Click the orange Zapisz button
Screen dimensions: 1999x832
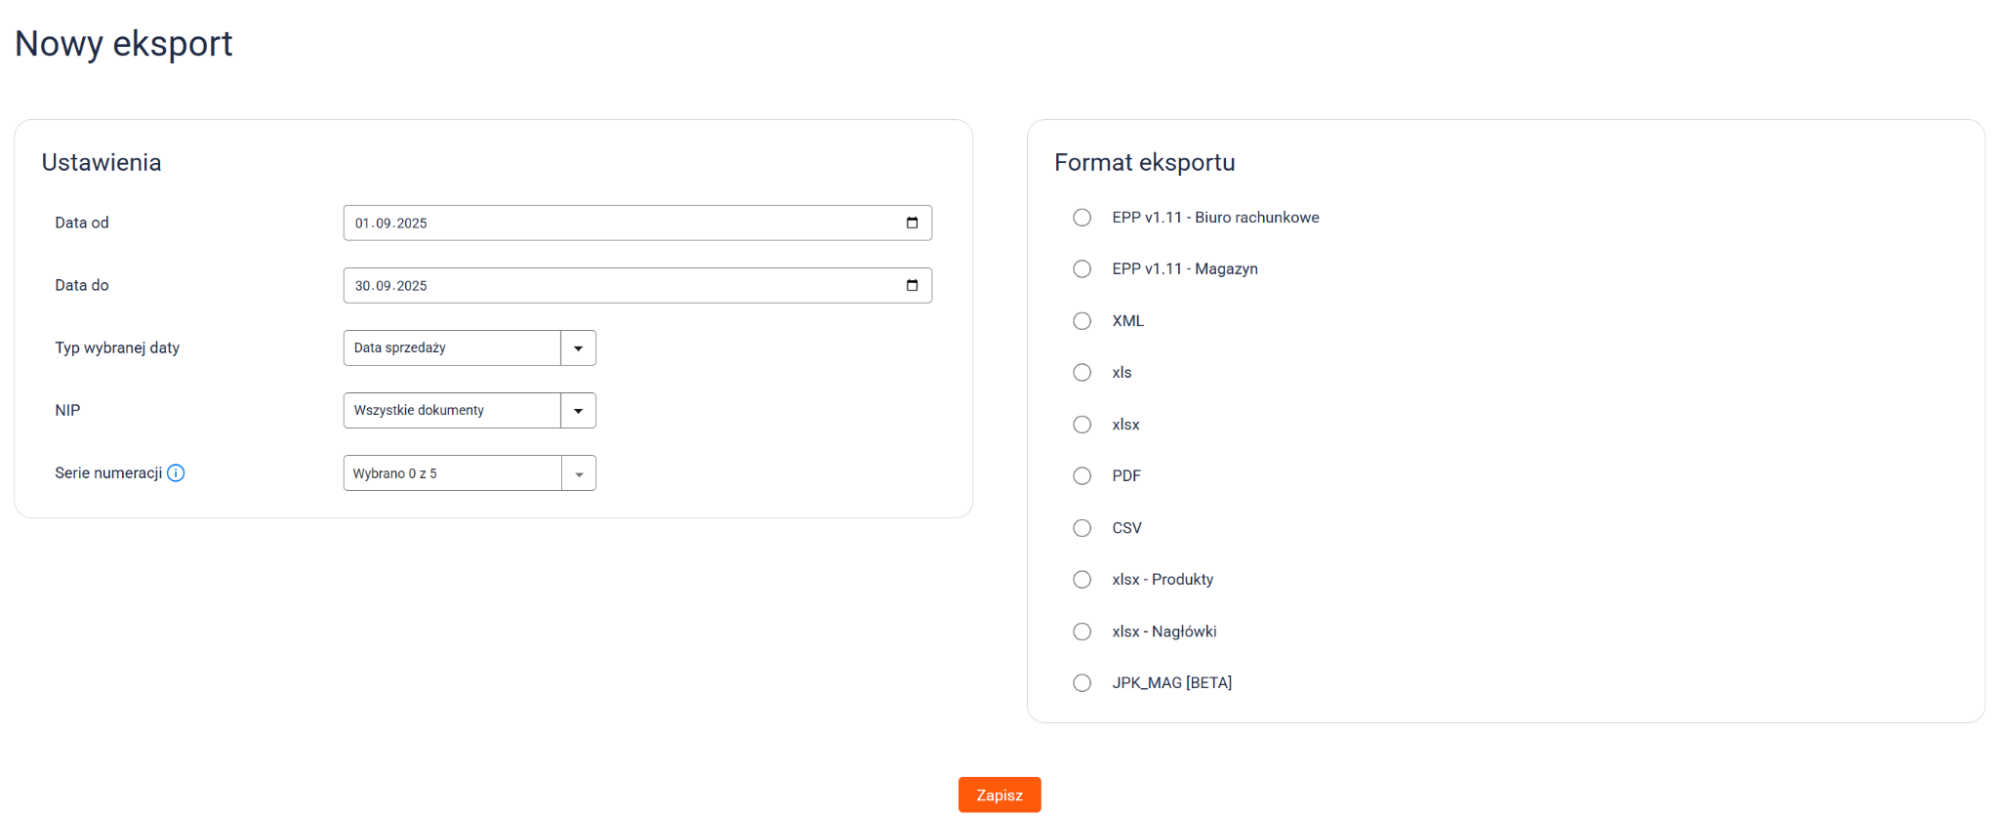(999, 795)
